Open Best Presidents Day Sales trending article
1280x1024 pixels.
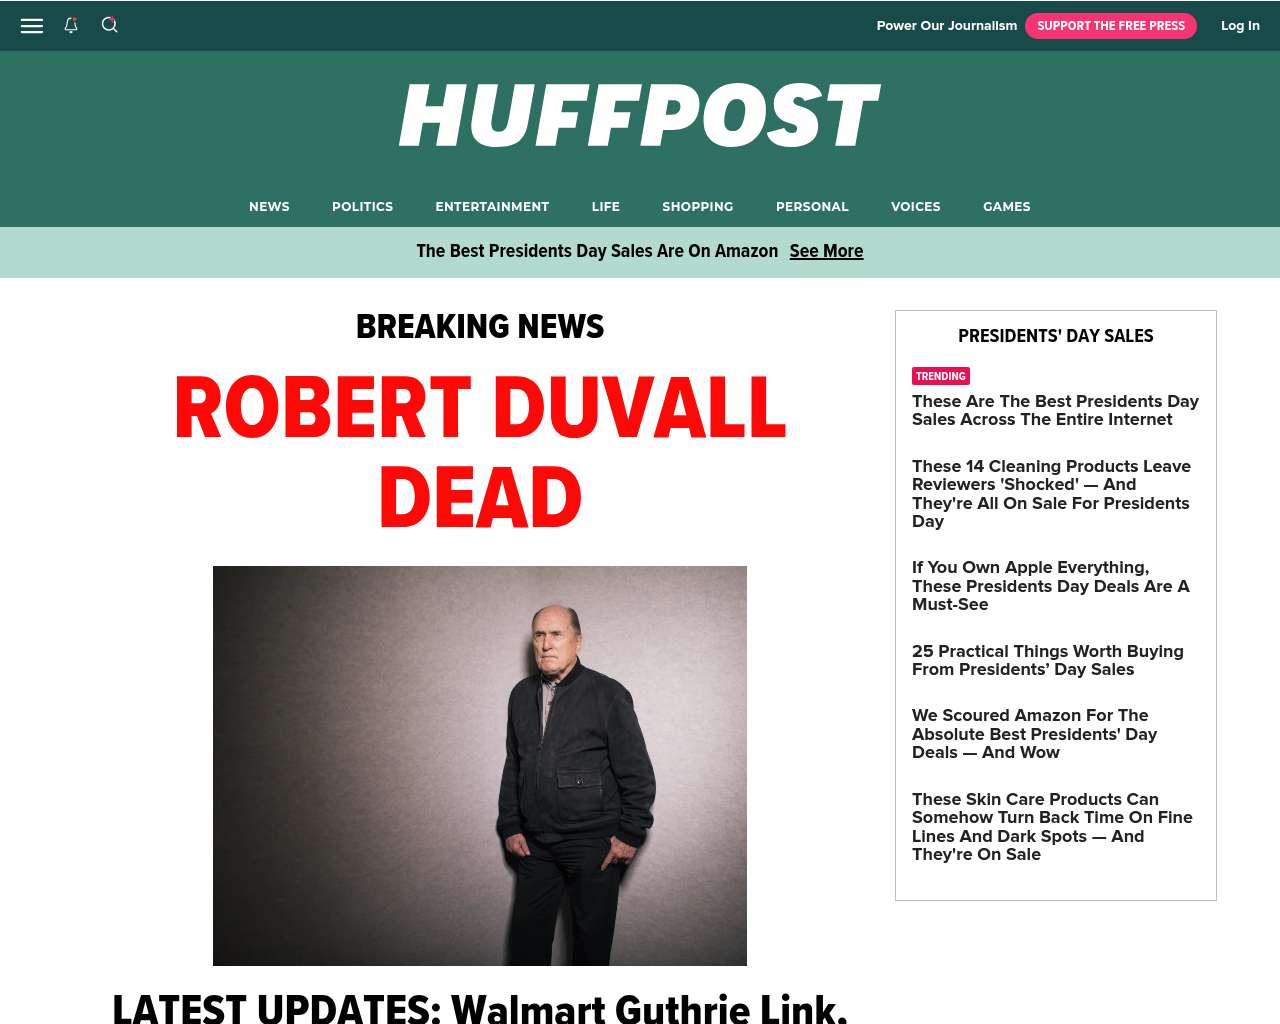pyautogui.click(x=1055, y=410)
